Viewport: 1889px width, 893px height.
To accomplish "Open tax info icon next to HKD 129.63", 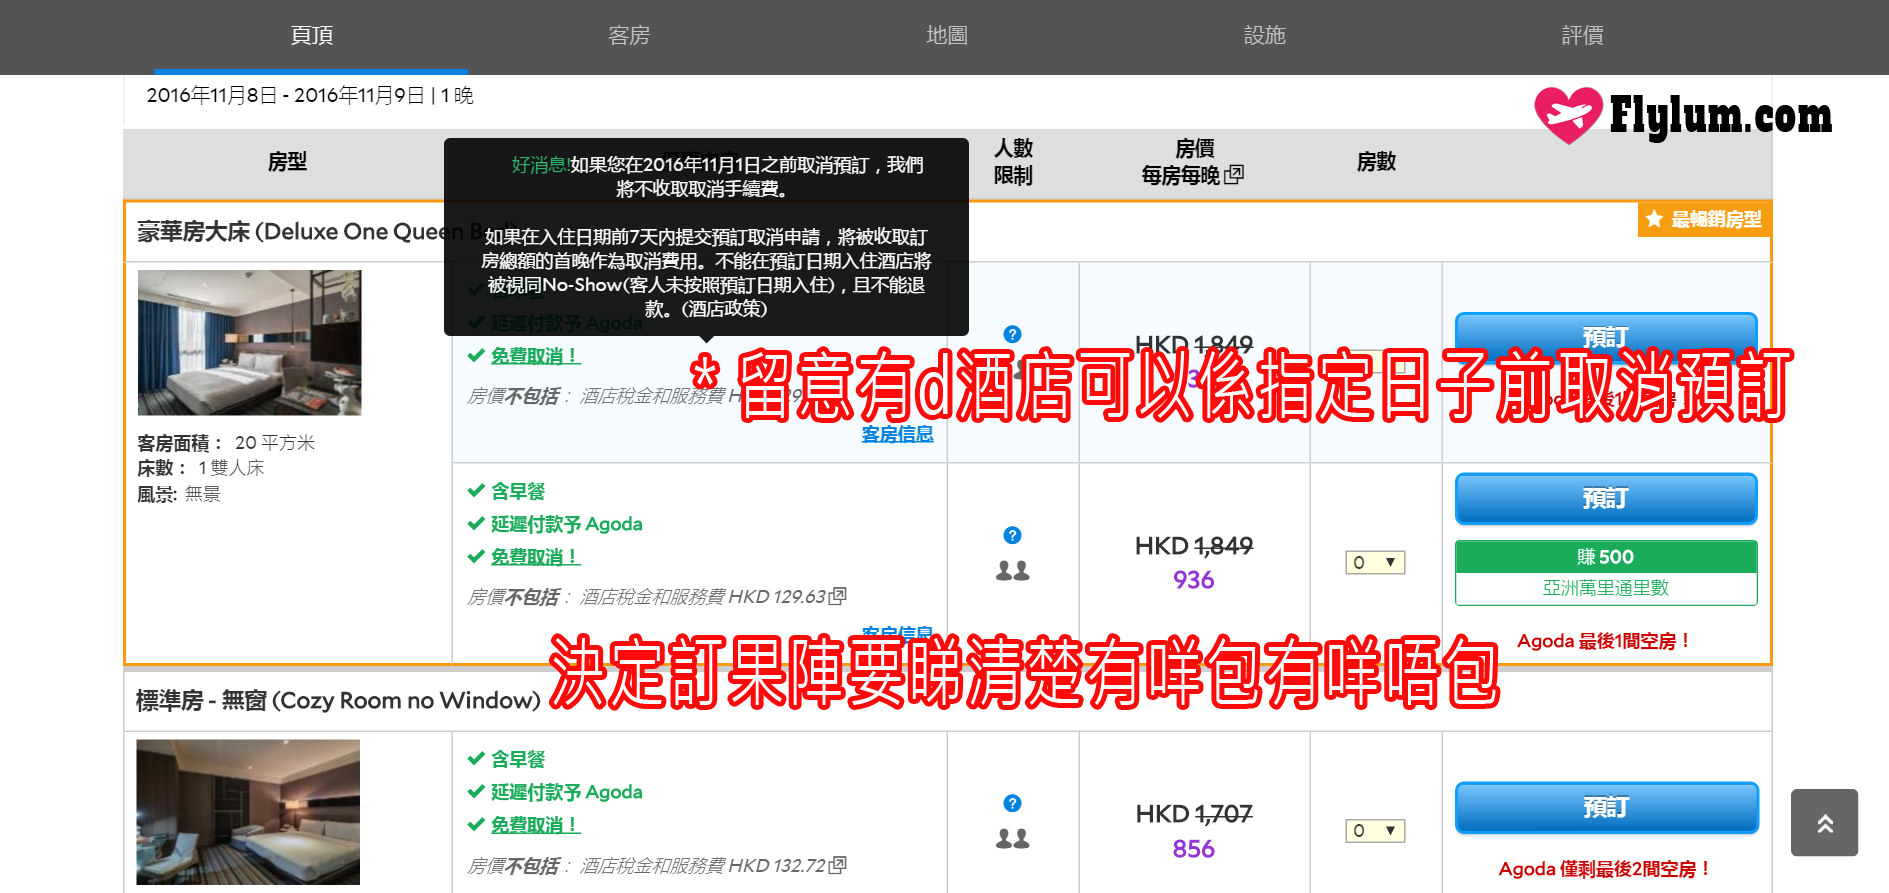I will tap(838, 596).
